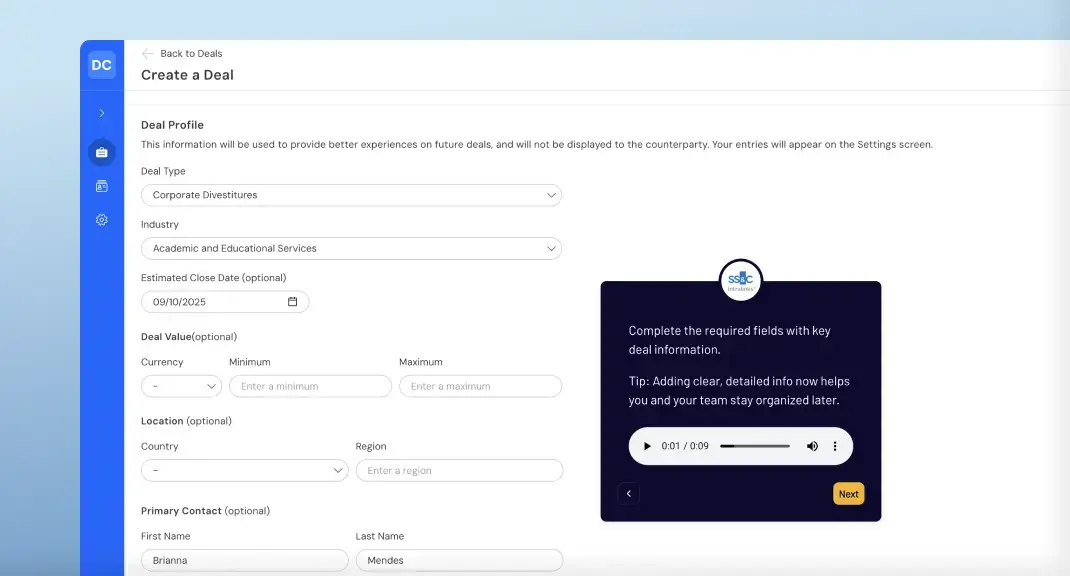
Task: Click the Region input field
Action: tap(459, 470)
